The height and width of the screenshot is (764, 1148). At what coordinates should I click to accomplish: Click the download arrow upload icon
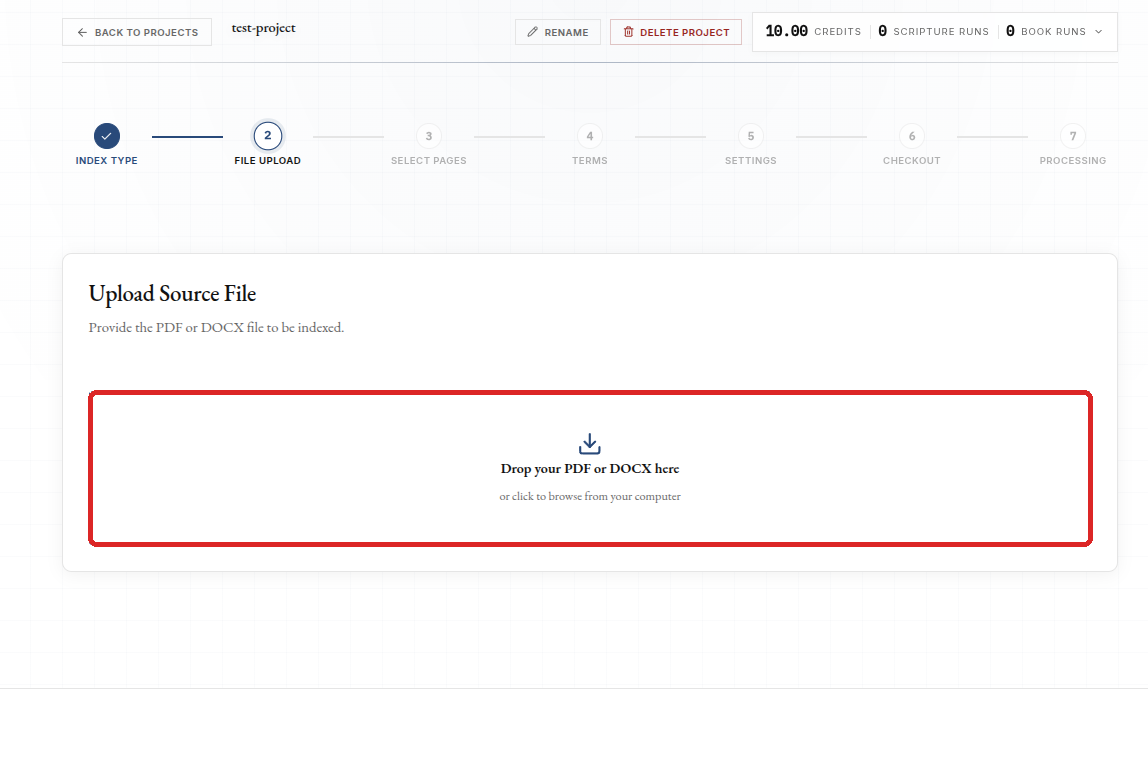pos(590,443)
